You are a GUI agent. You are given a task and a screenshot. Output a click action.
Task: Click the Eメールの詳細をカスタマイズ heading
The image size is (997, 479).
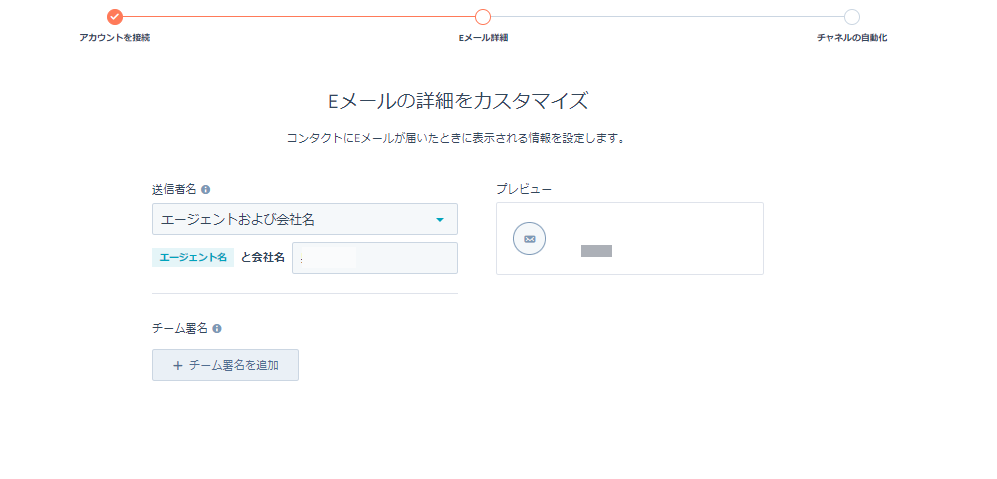coord(458,102)
